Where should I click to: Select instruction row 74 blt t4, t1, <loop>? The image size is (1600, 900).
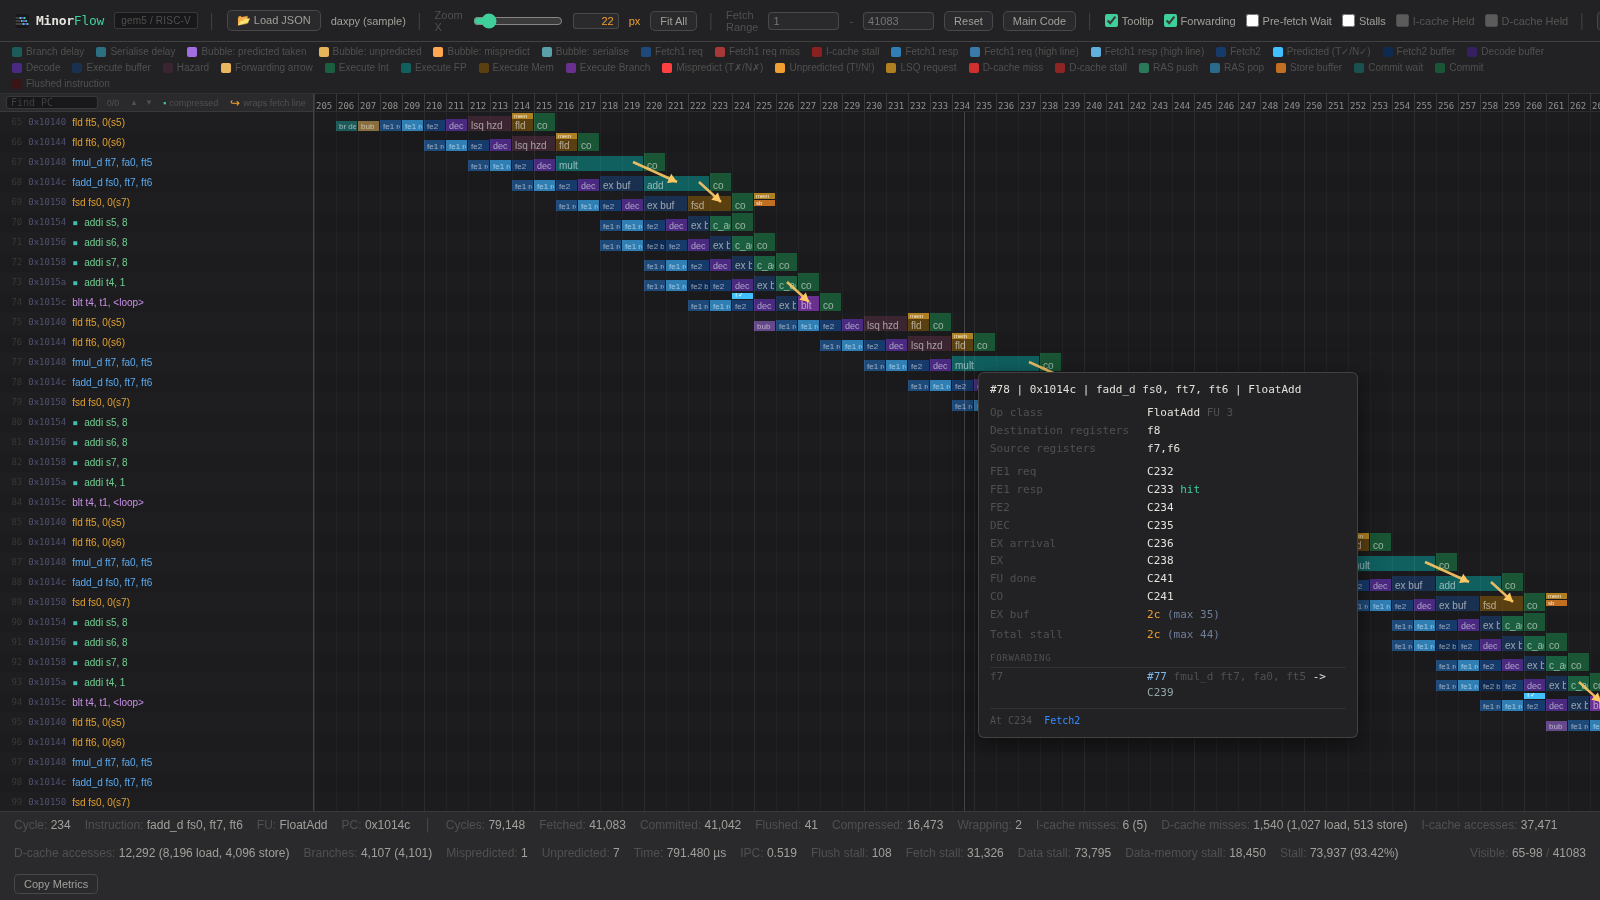point(157,302)
